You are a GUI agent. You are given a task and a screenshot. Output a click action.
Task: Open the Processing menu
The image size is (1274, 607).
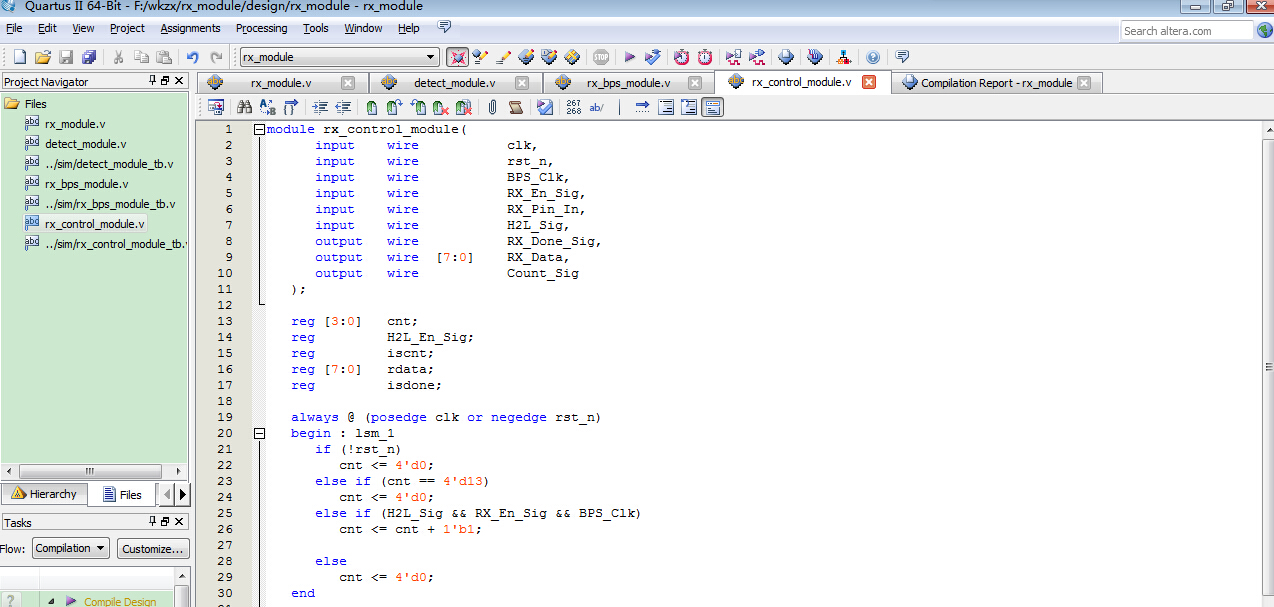click(x=261, y=28)
